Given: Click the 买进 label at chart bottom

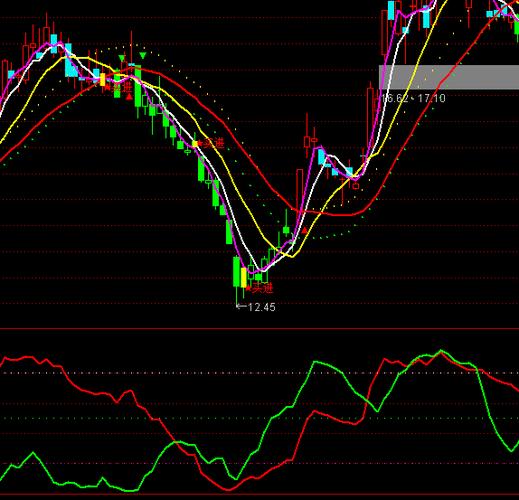Looking at the screenshot, I should pyautogui.click(x=262, y=288).
